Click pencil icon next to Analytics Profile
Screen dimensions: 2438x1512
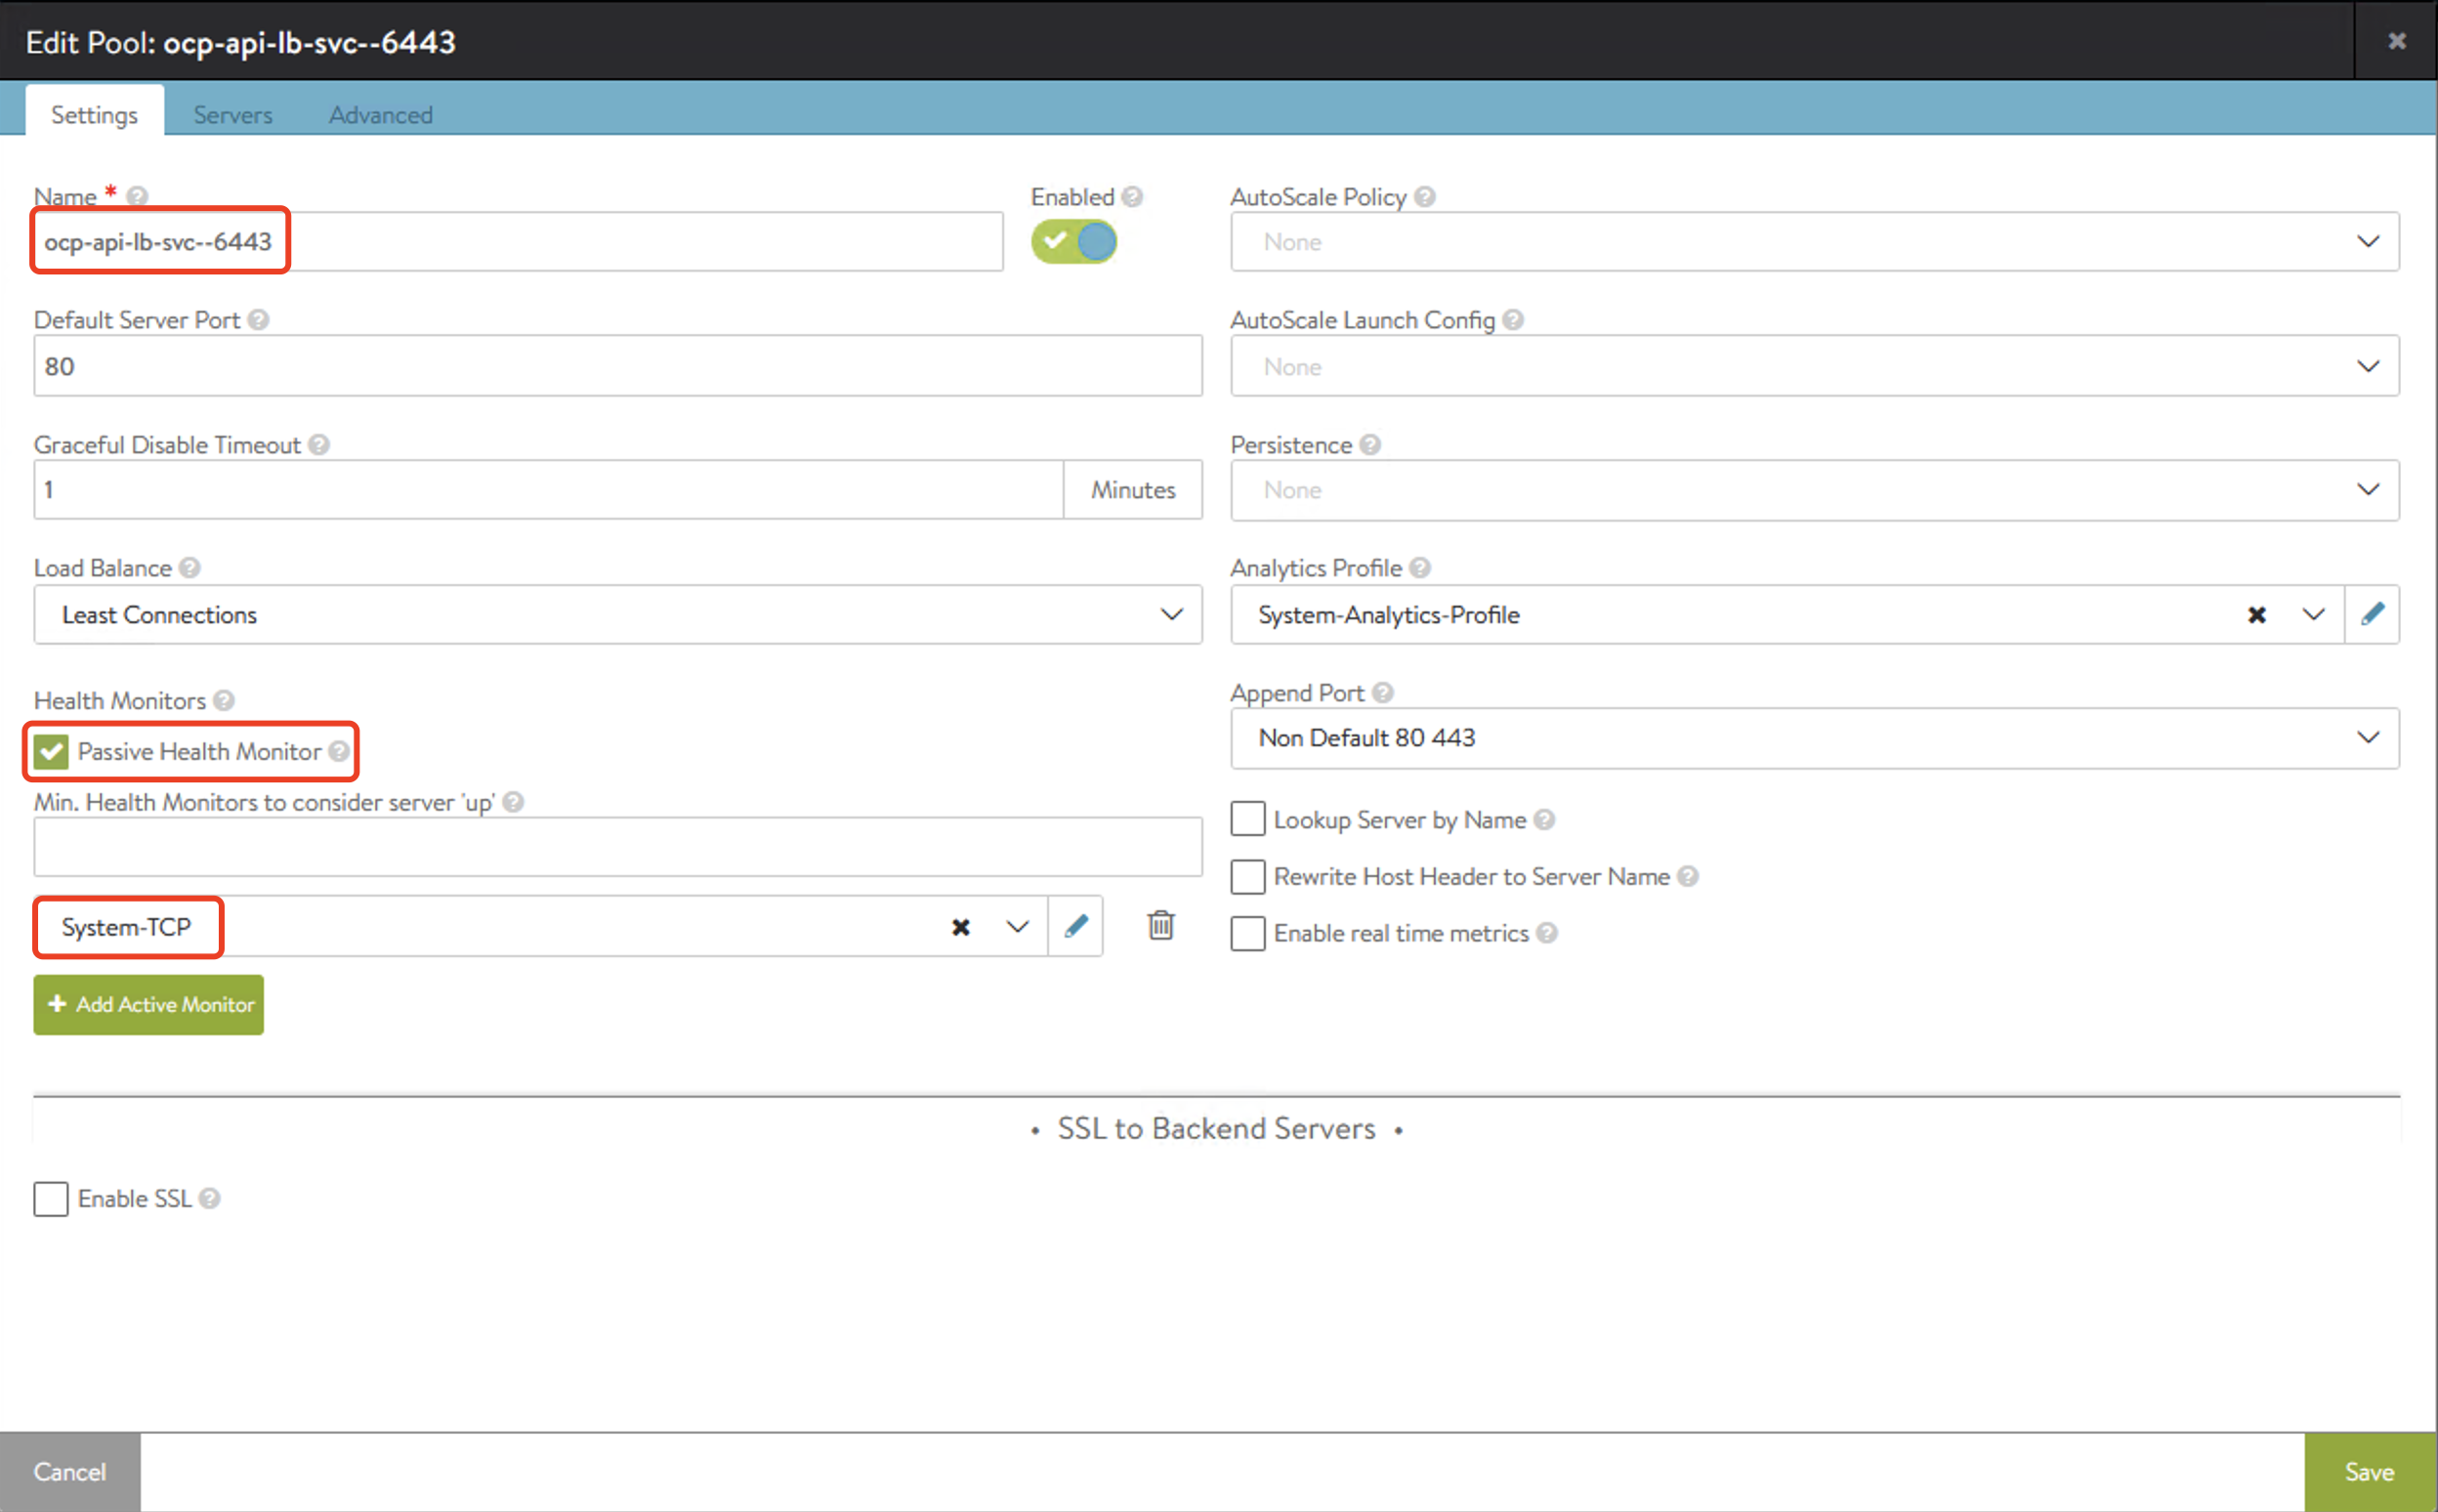2371,614
